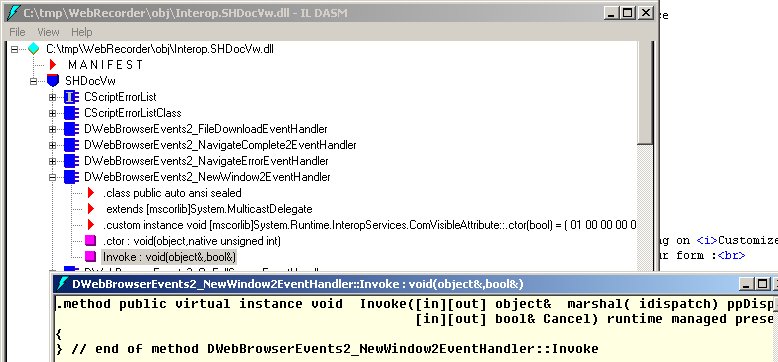Expand the CScriptErrorList interface node
778x362 pixels.
(52, 97)
